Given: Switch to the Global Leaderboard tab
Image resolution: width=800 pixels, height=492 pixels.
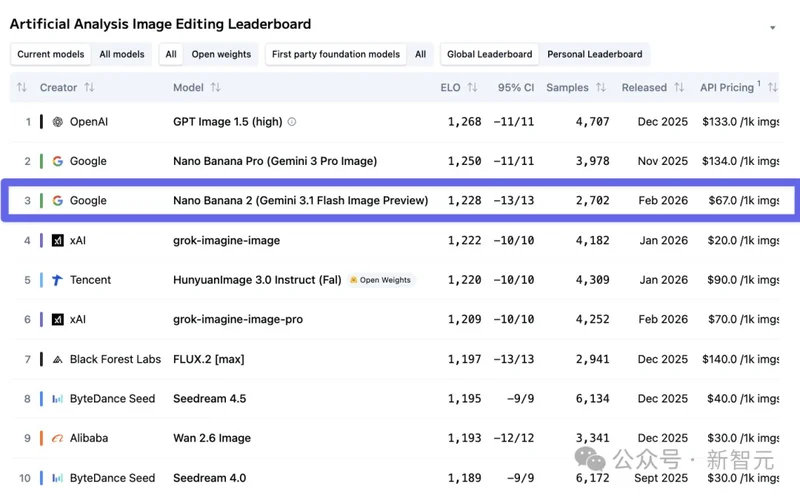Looking at the screenshot, I should pos(489,55).
